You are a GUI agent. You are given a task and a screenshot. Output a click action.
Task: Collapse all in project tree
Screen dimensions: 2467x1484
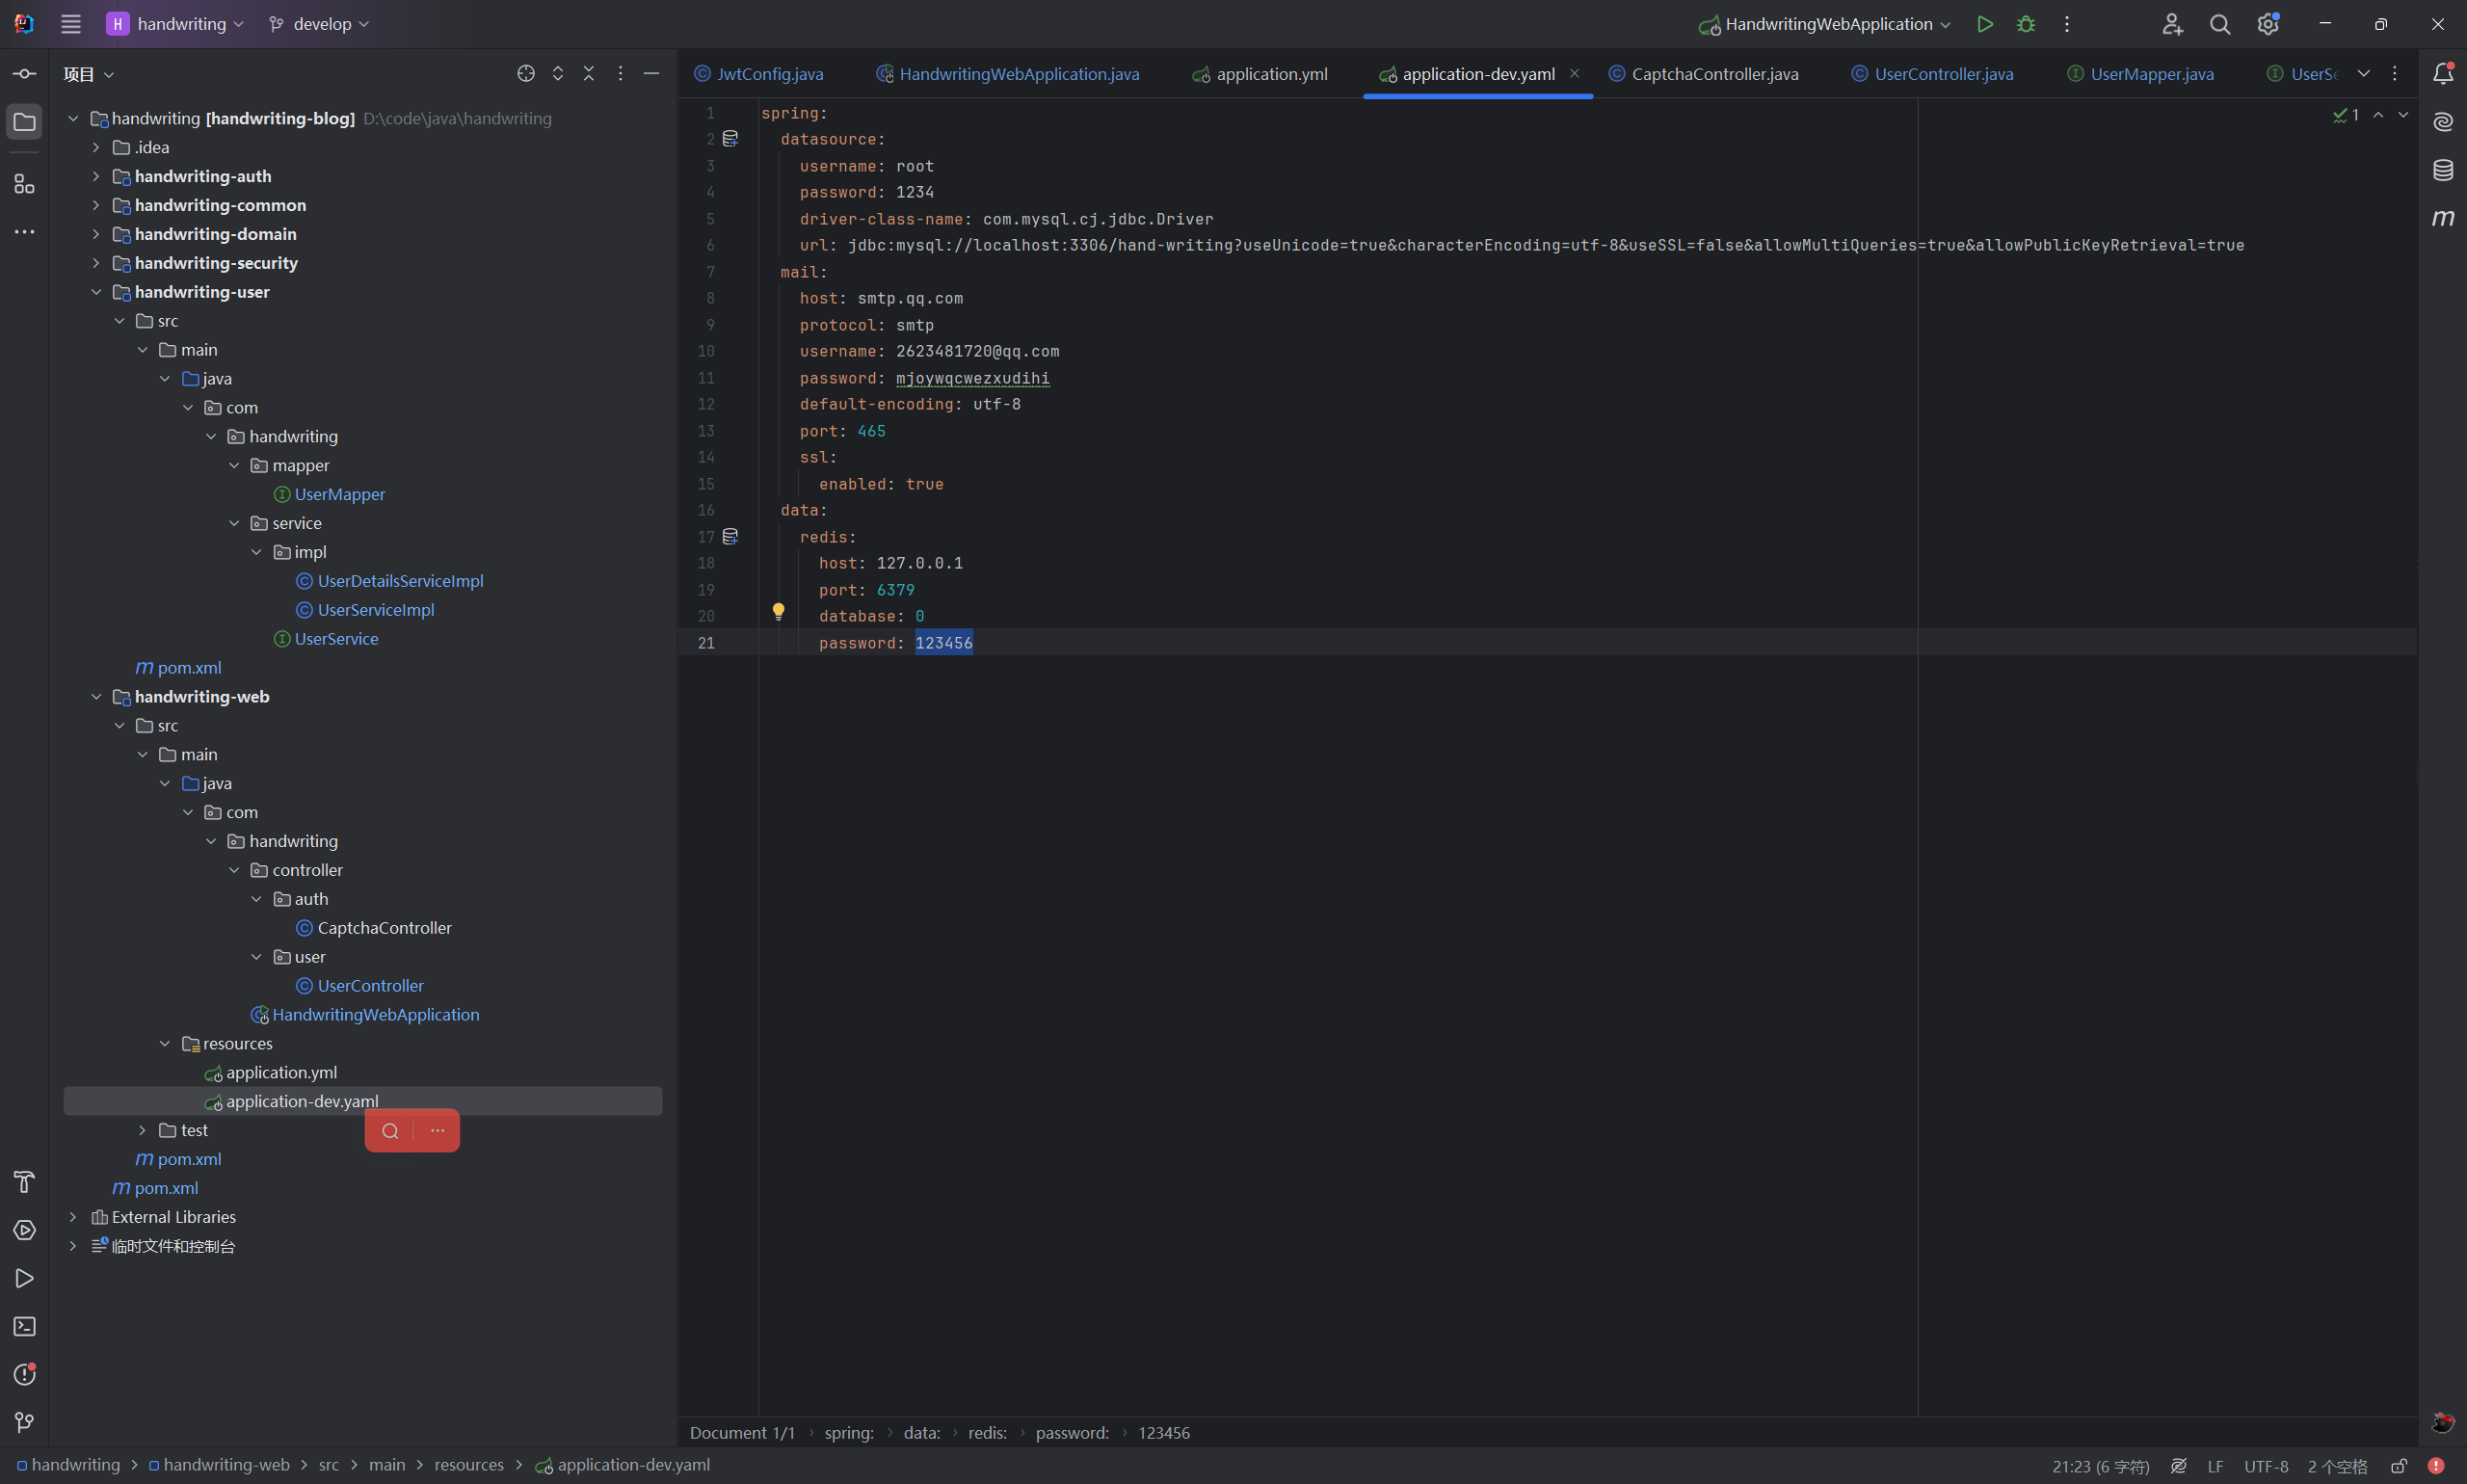tap(589, 73)
